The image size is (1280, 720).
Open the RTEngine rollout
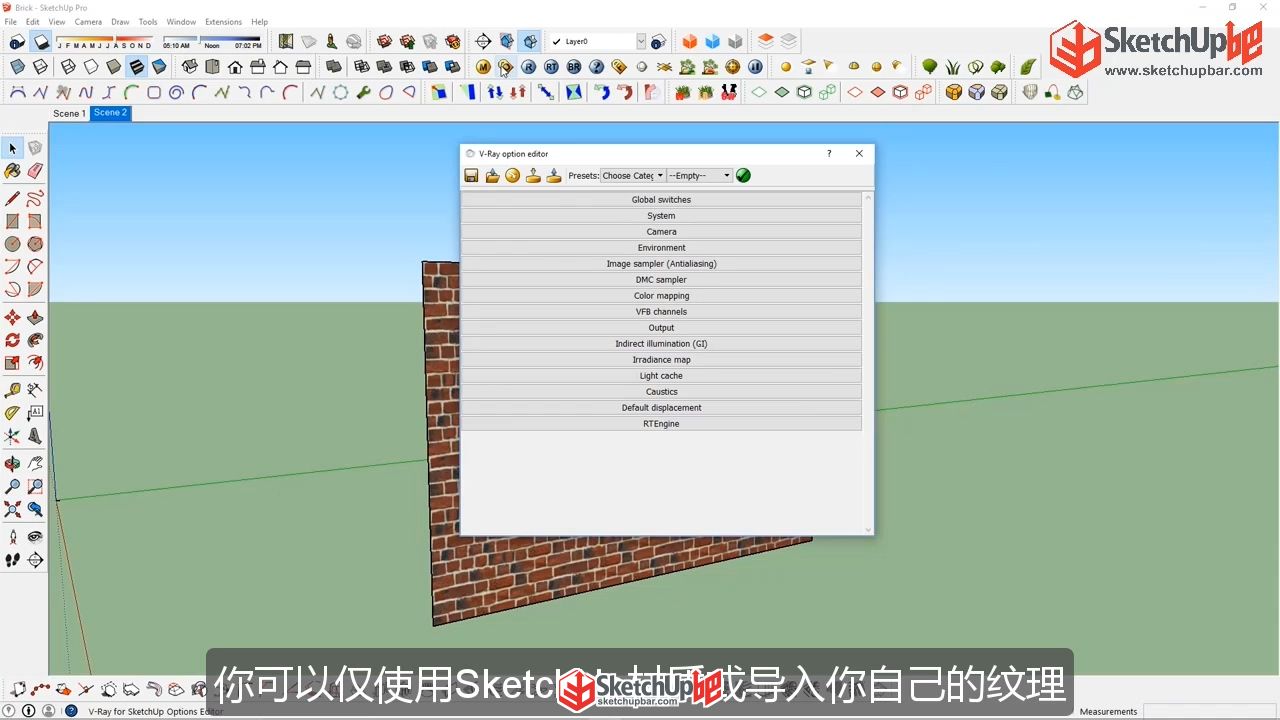point(661,424)
